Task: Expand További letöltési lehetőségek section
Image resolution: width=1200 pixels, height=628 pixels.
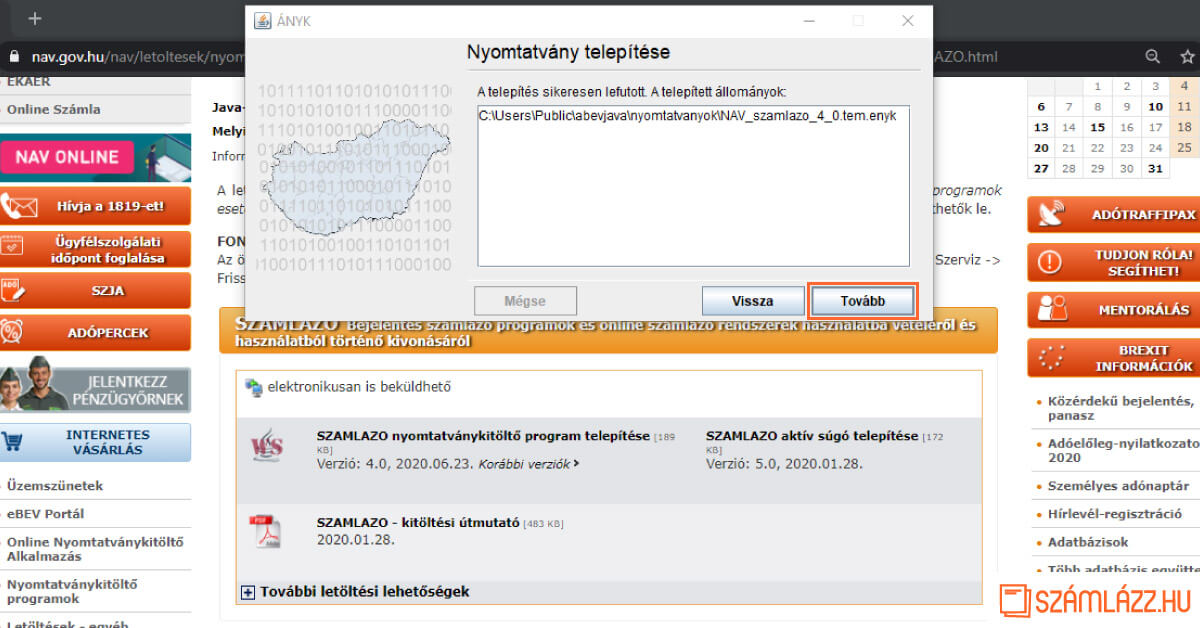Action: click(249, 592)
